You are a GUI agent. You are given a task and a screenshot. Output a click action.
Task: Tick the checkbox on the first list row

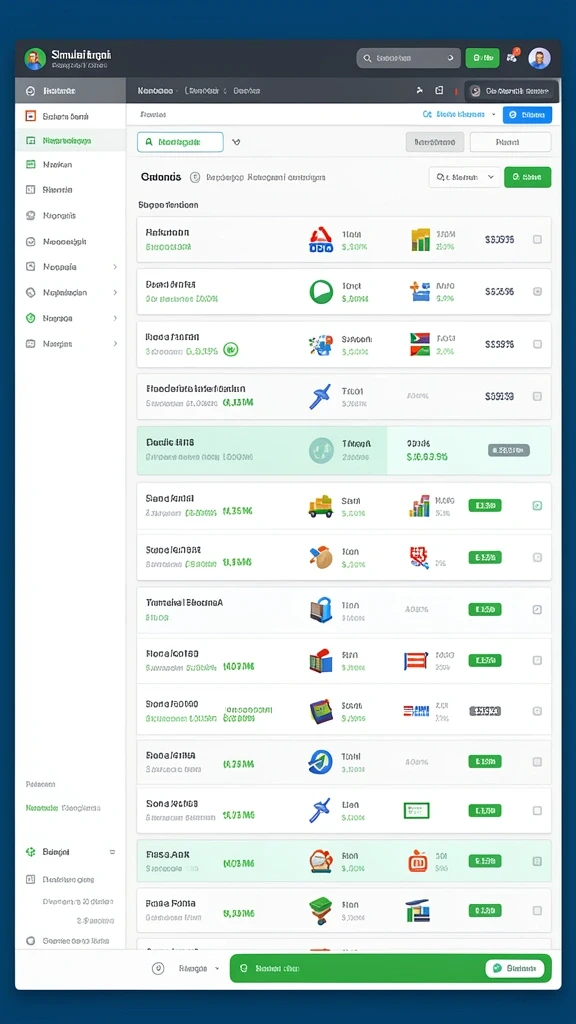coord(537,240)
